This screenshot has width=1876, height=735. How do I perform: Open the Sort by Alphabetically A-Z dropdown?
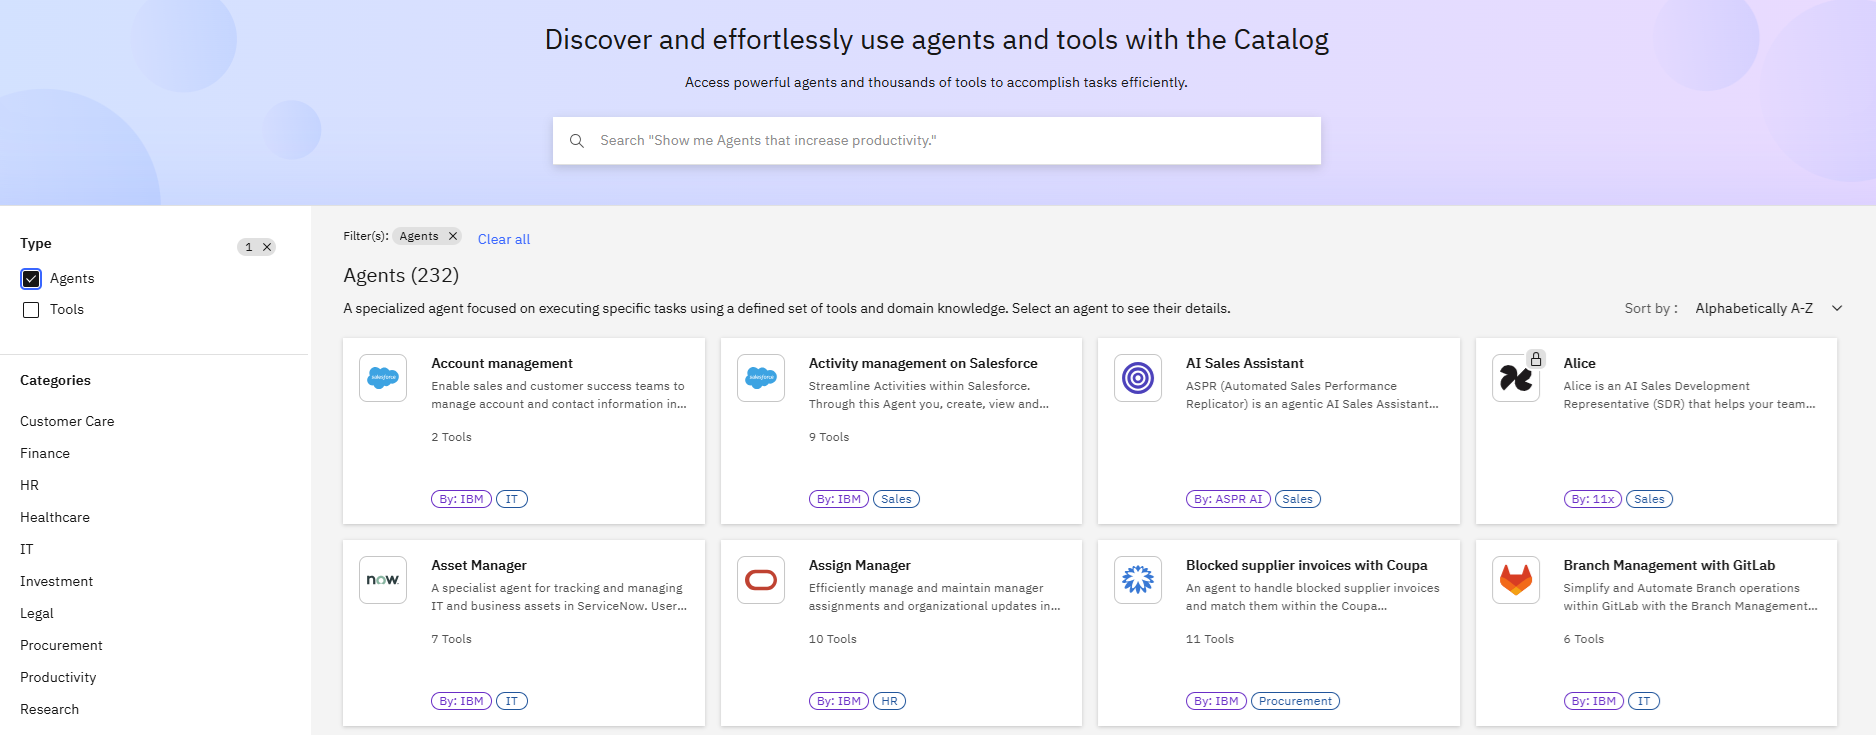(1768, 308)
